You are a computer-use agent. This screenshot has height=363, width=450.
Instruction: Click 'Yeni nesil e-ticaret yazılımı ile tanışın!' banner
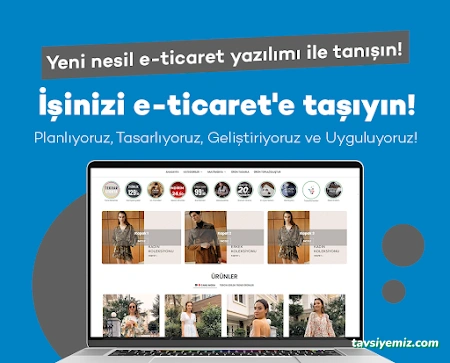pos(225,55)
